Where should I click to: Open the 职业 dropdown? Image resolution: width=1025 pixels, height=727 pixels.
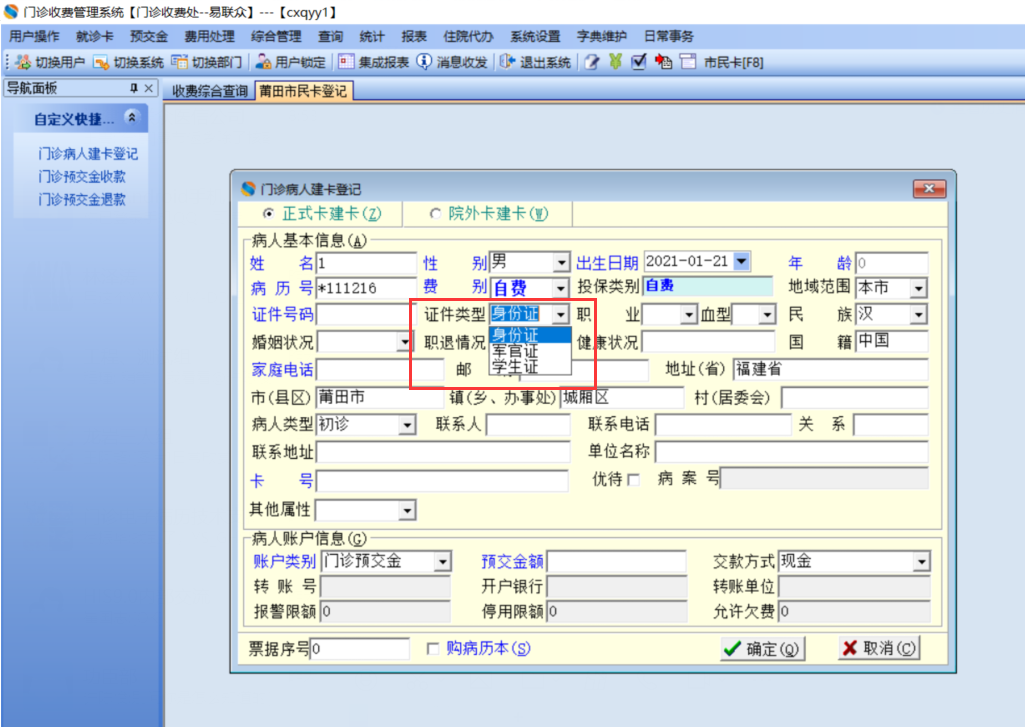[689, 315]
